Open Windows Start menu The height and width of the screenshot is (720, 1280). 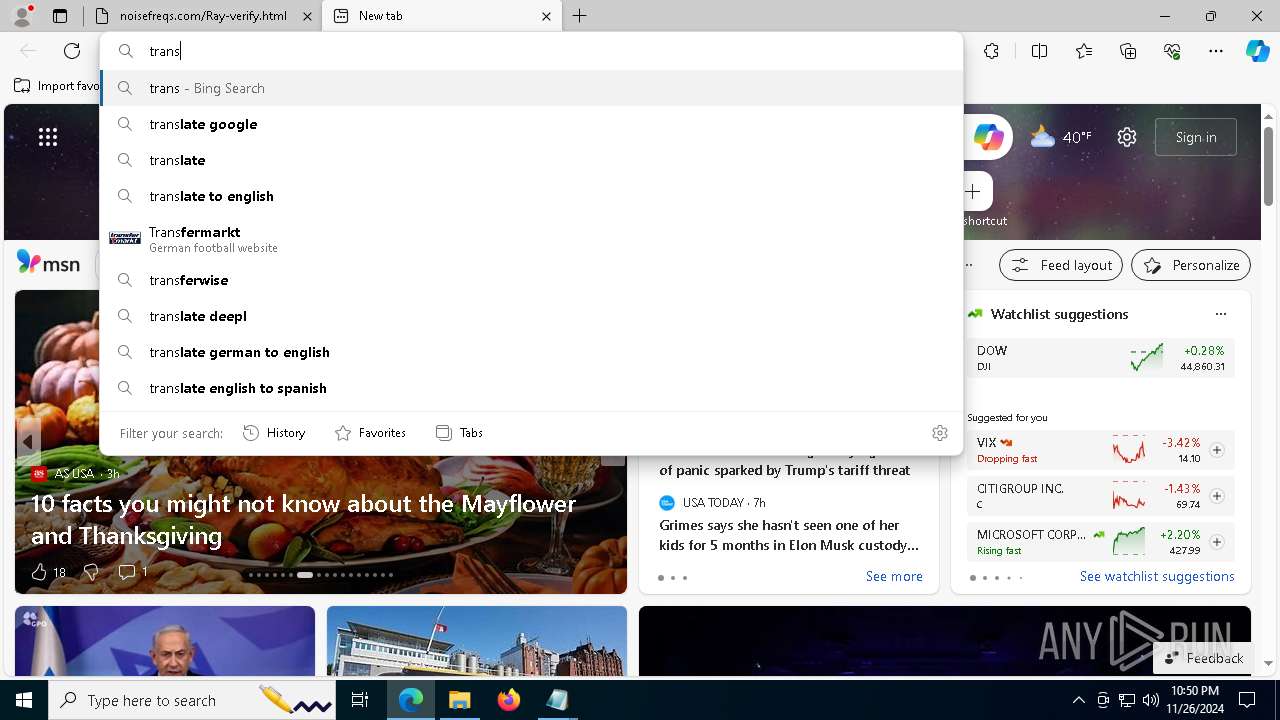click(24, 700)
